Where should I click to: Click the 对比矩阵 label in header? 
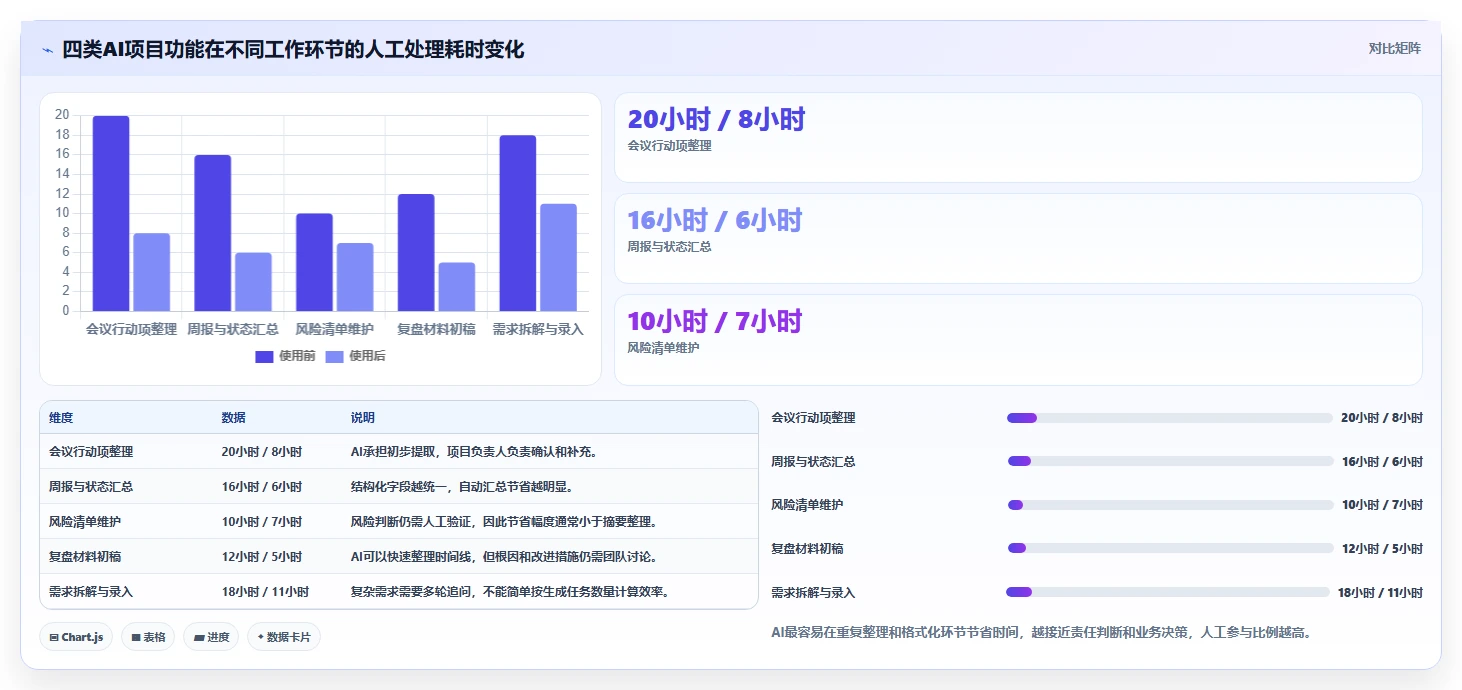click(x=1394, y=49)
